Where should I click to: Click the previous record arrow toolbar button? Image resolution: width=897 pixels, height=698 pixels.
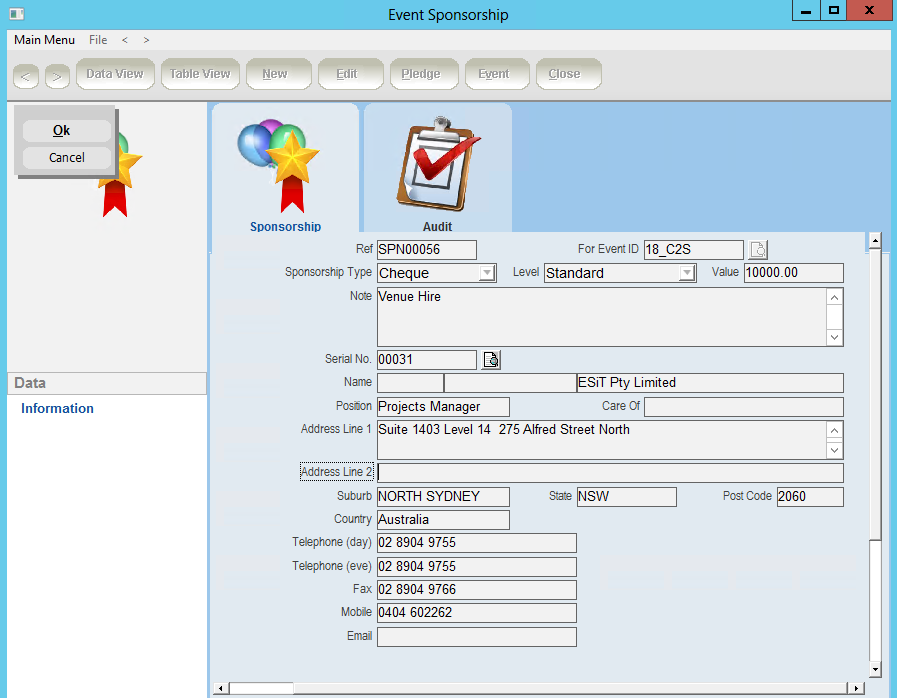tap(26, 76)
